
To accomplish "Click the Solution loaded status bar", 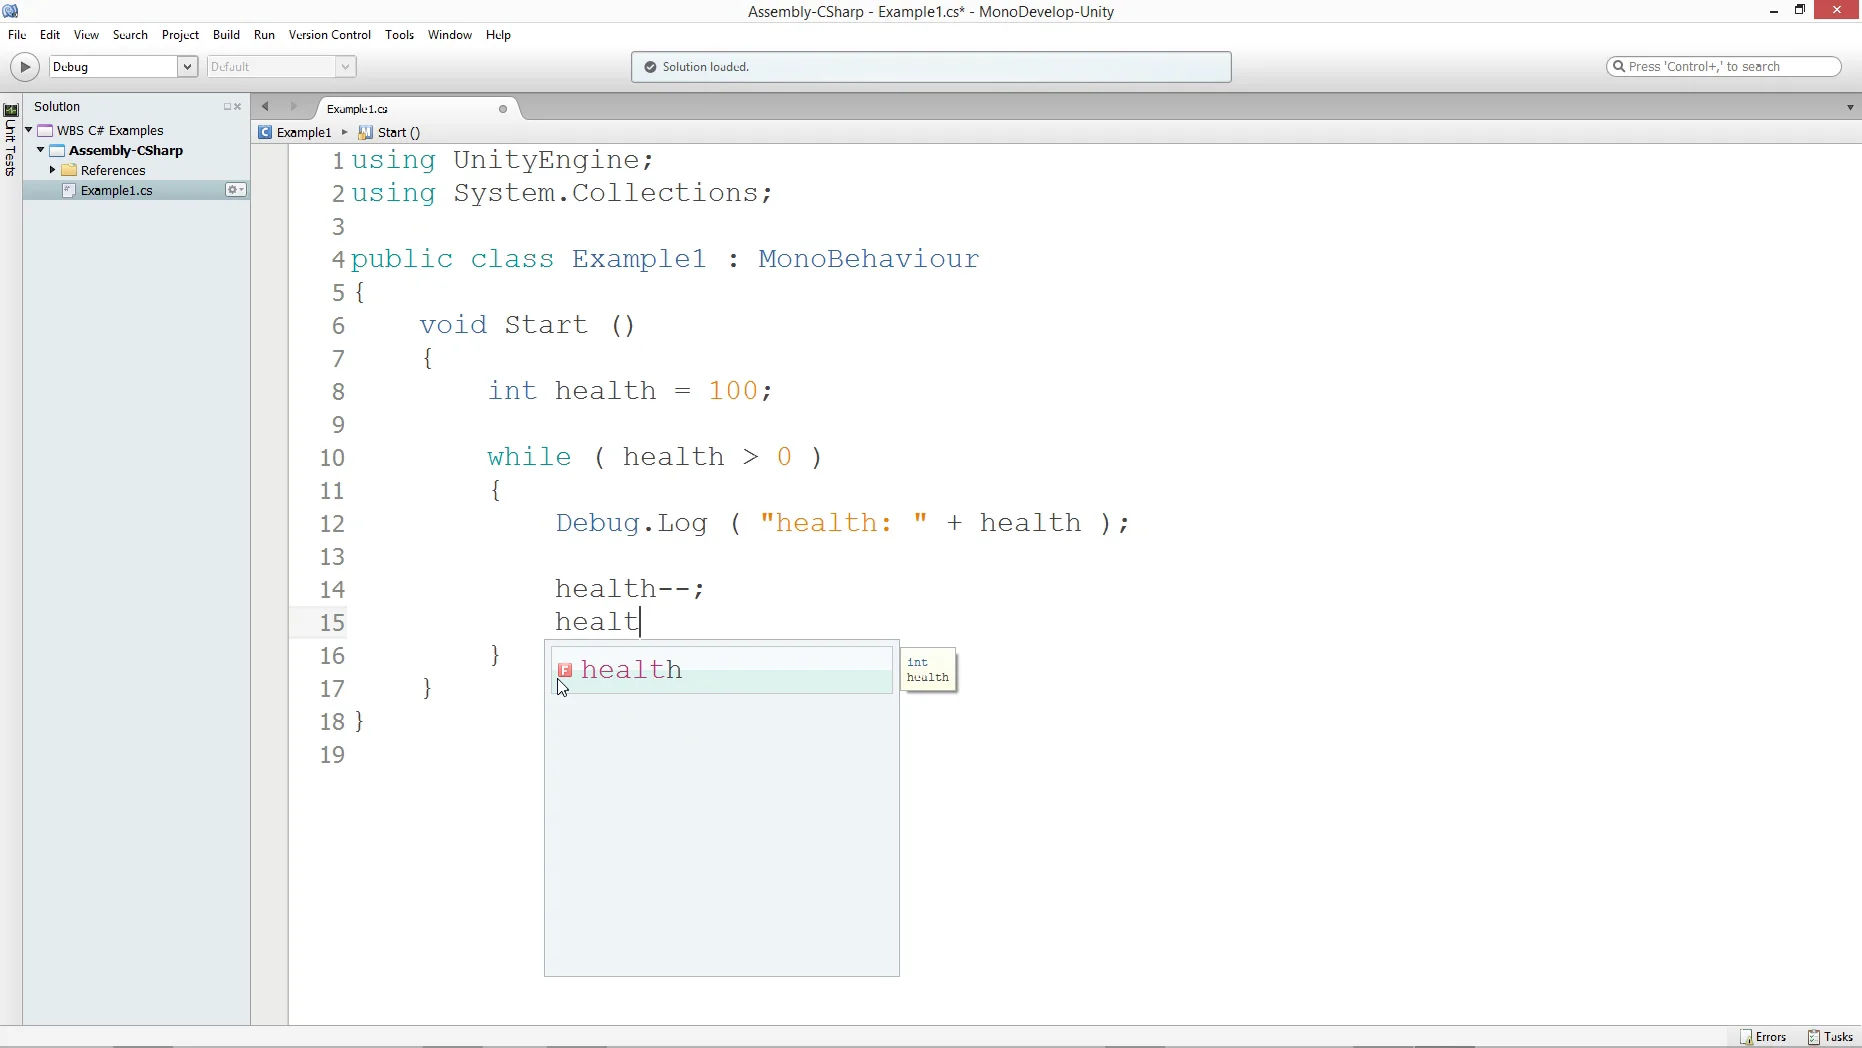I will 931,67.
